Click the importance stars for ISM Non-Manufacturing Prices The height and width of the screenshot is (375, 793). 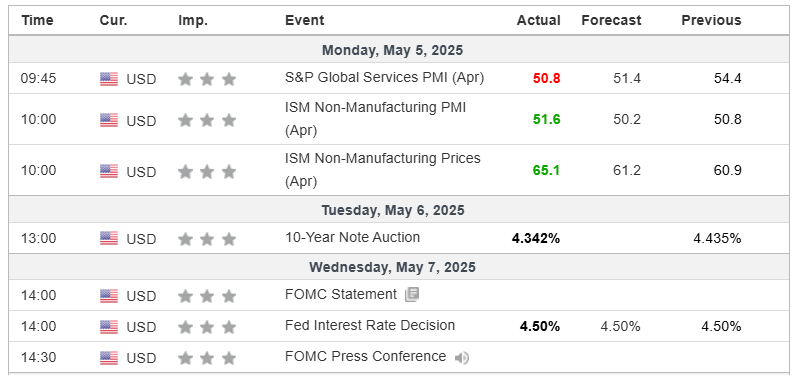[x=207, y=172]
